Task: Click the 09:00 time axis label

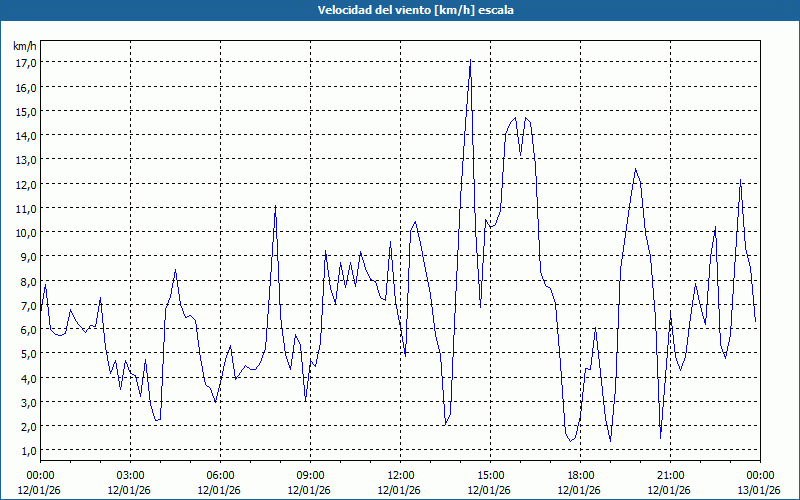Action: (x=310, y=475)
